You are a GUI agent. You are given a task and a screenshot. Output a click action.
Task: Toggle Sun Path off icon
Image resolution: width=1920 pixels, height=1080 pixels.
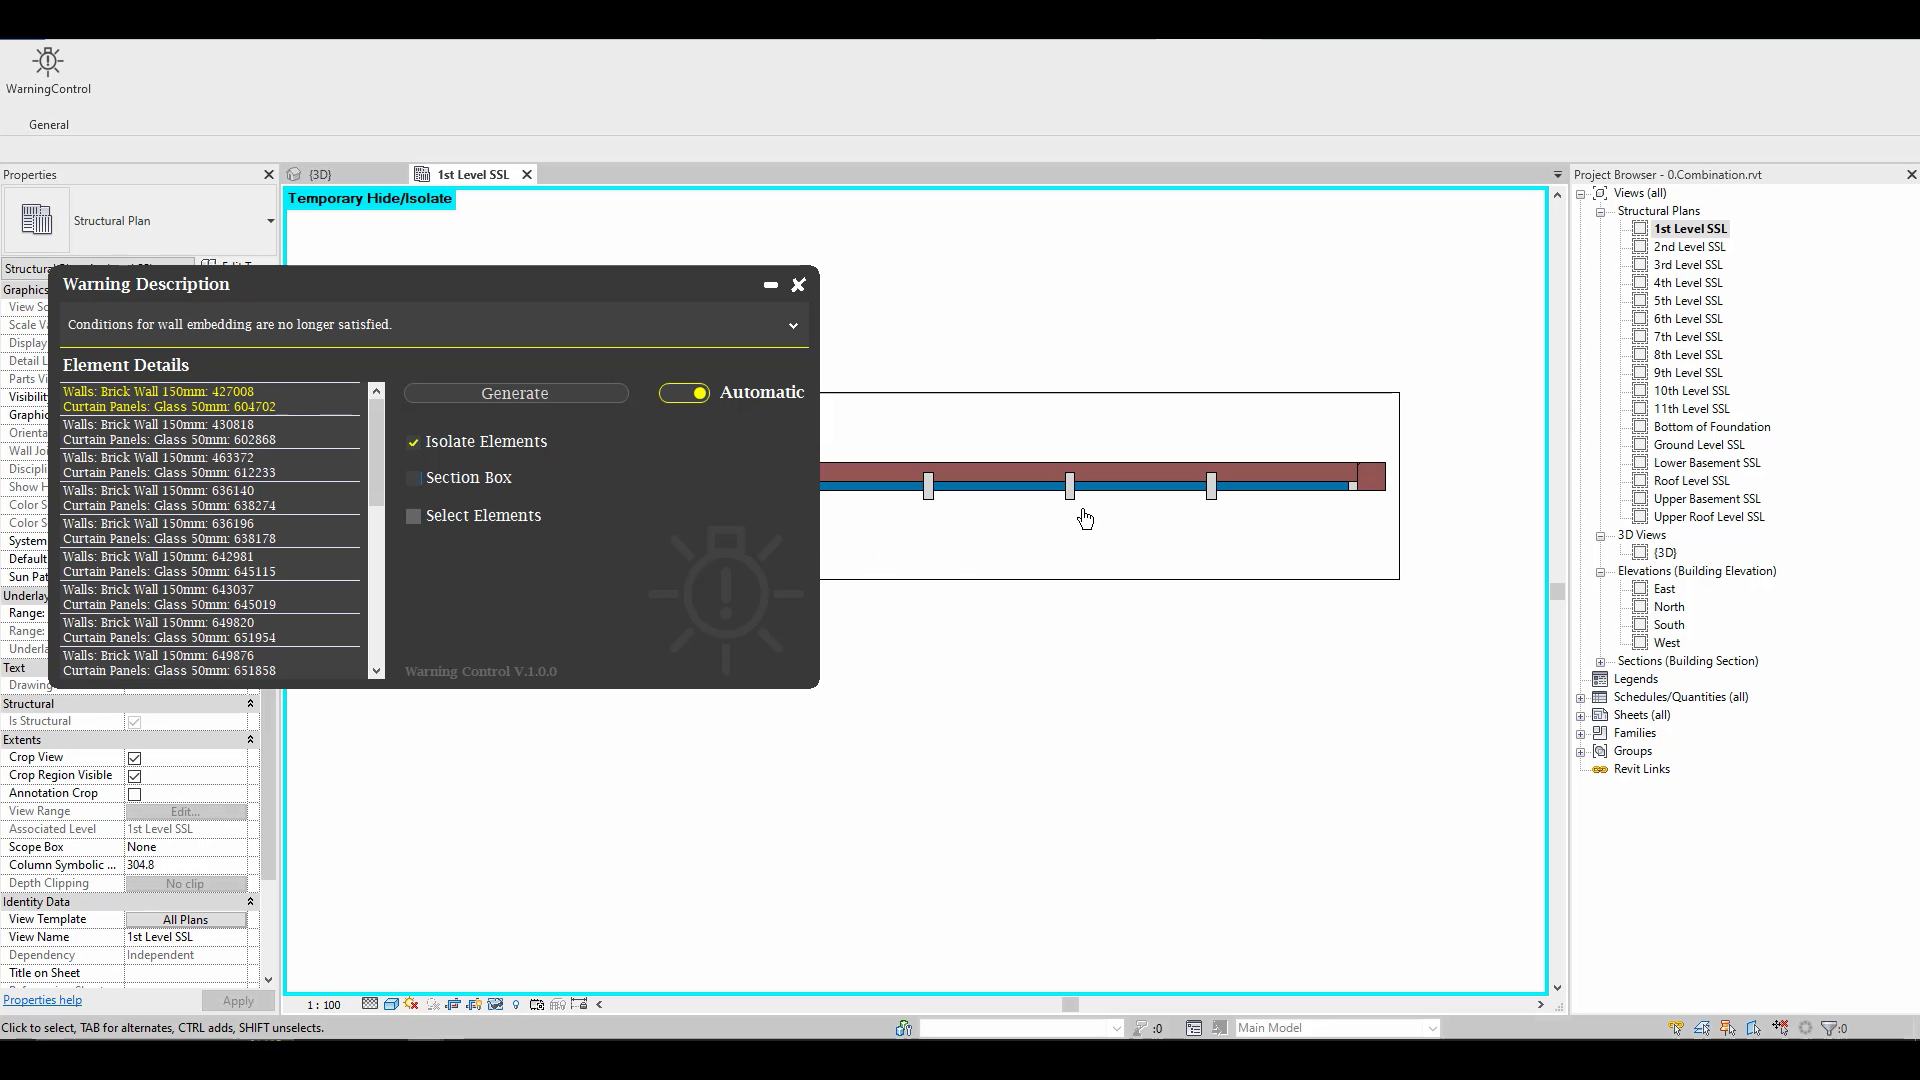point(411,1004)
